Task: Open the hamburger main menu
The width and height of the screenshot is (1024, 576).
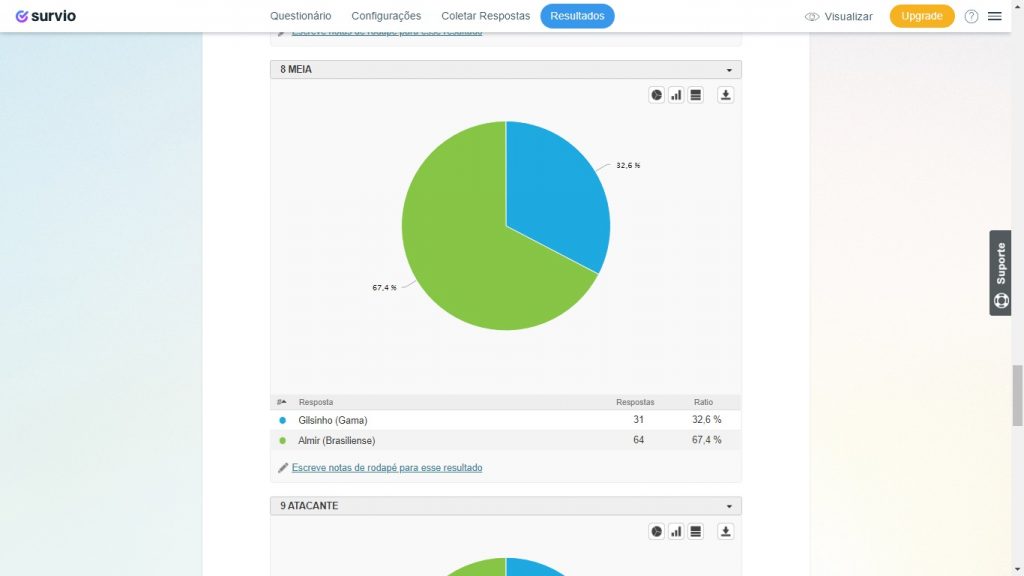Action: point(995,16)
